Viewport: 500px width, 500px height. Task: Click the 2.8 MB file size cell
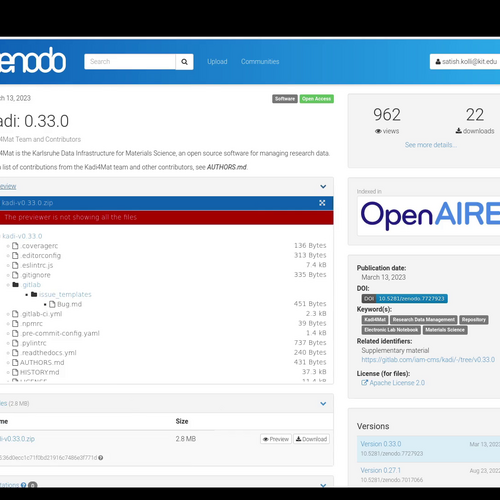[x=186, y=439]
